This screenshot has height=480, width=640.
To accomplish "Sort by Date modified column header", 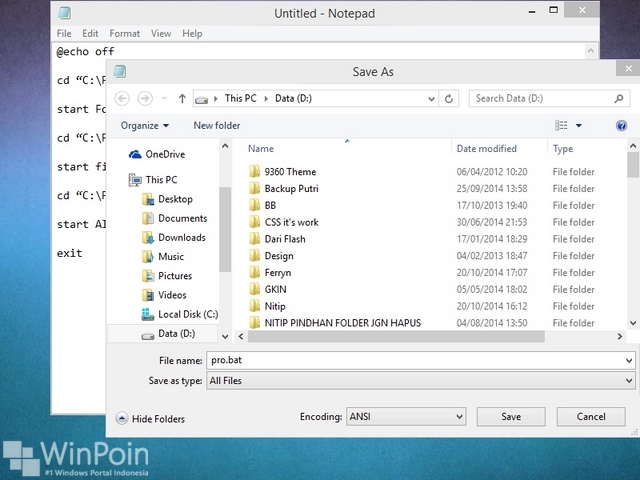I will point(487,149).
